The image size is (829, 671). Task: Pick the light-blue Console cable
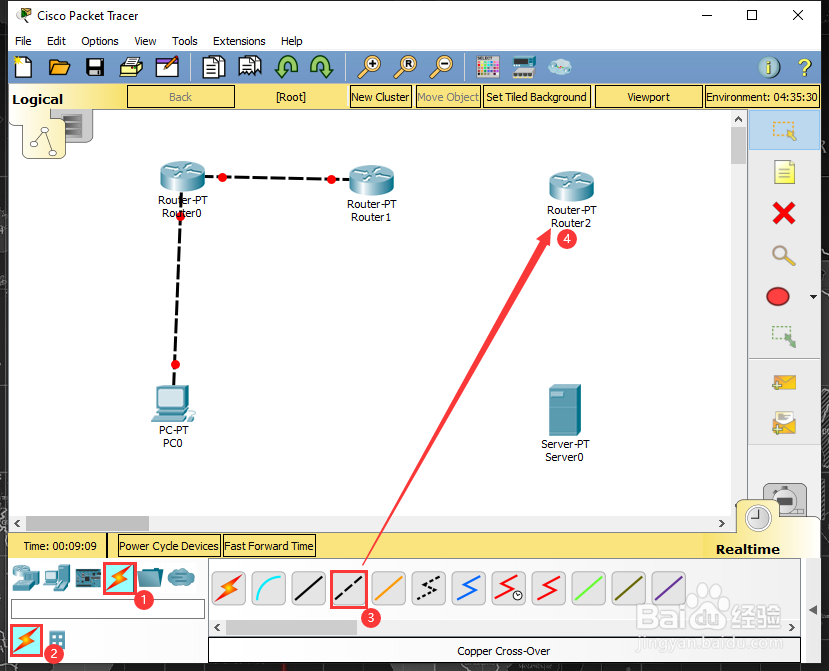[269, 588]
